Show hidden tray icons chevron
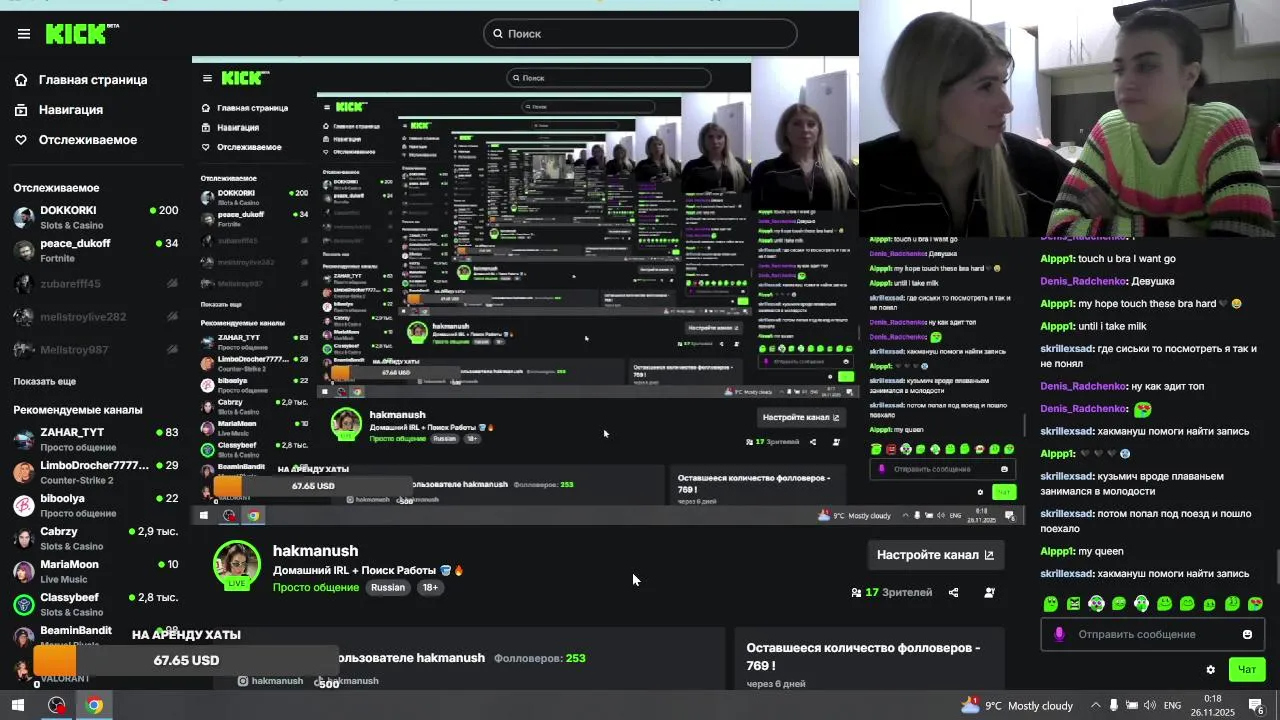The height and width of the screenshot is (720, 1280). tap(1095, 705)
